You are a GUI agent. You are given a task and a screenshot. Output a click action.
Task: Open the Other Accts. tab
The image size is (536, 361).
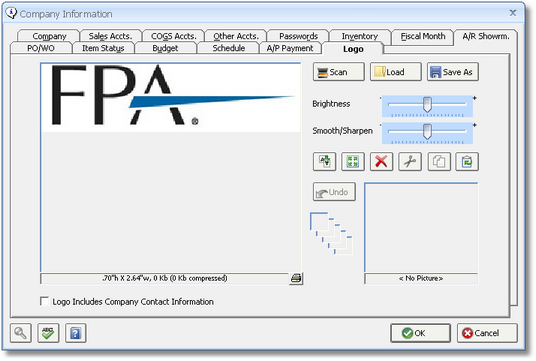click(x=236, y=36)
